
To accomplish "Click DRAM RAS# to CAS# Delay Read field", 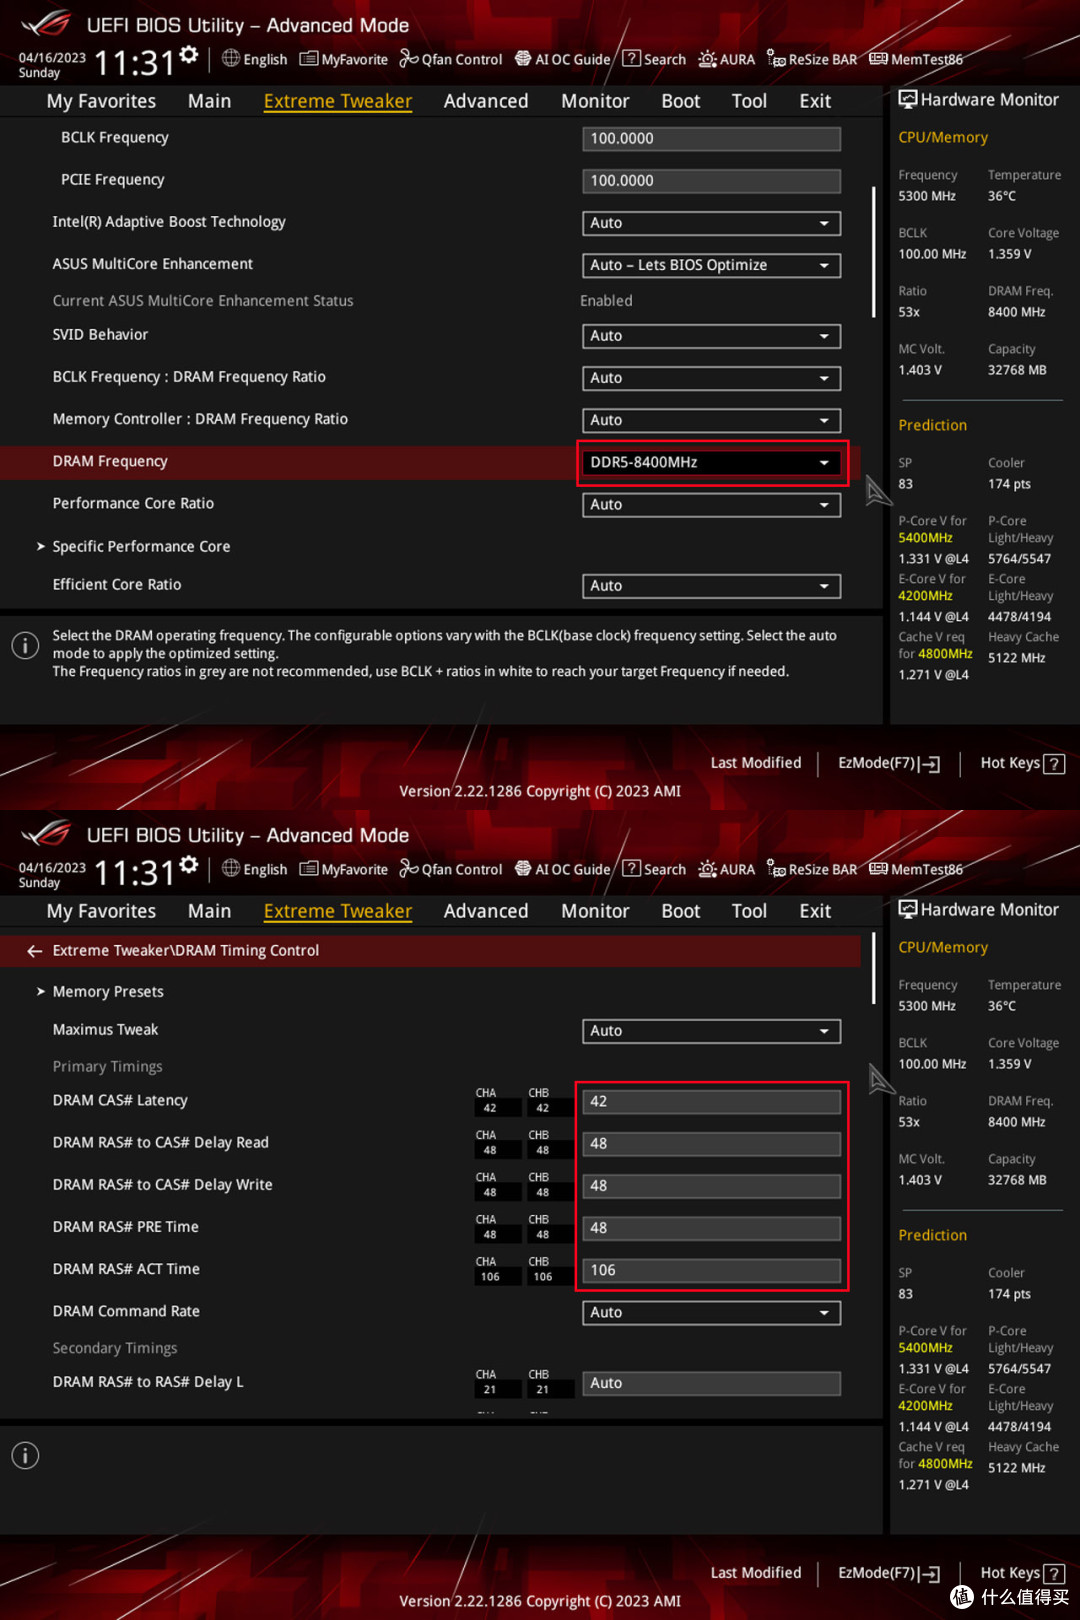I will pos(711,1144).
